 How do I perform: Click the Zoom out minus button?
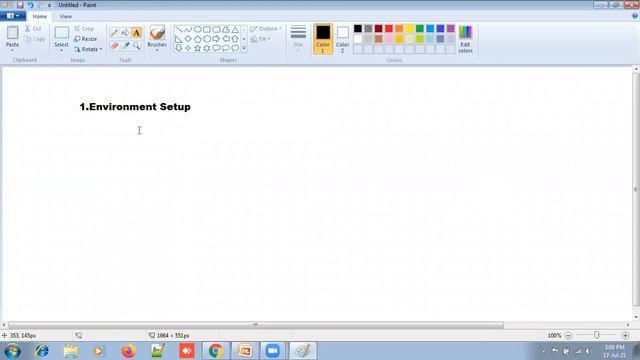[x=568, y=335]
